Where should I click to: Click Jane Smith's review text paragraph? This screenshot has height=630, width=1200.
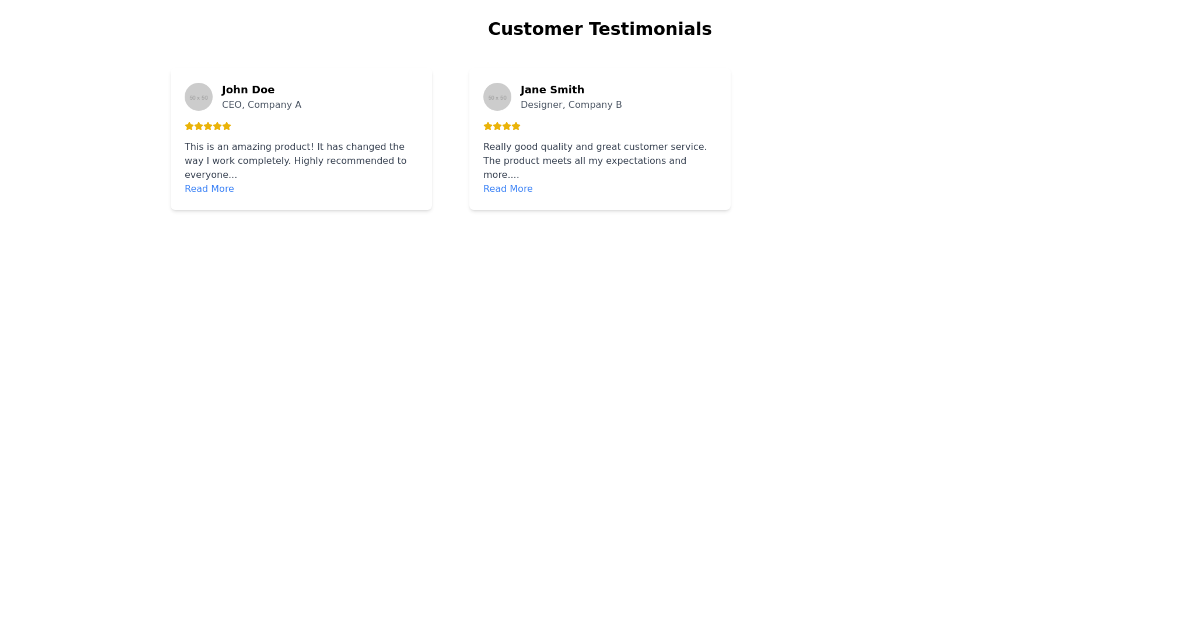point(595,160)
